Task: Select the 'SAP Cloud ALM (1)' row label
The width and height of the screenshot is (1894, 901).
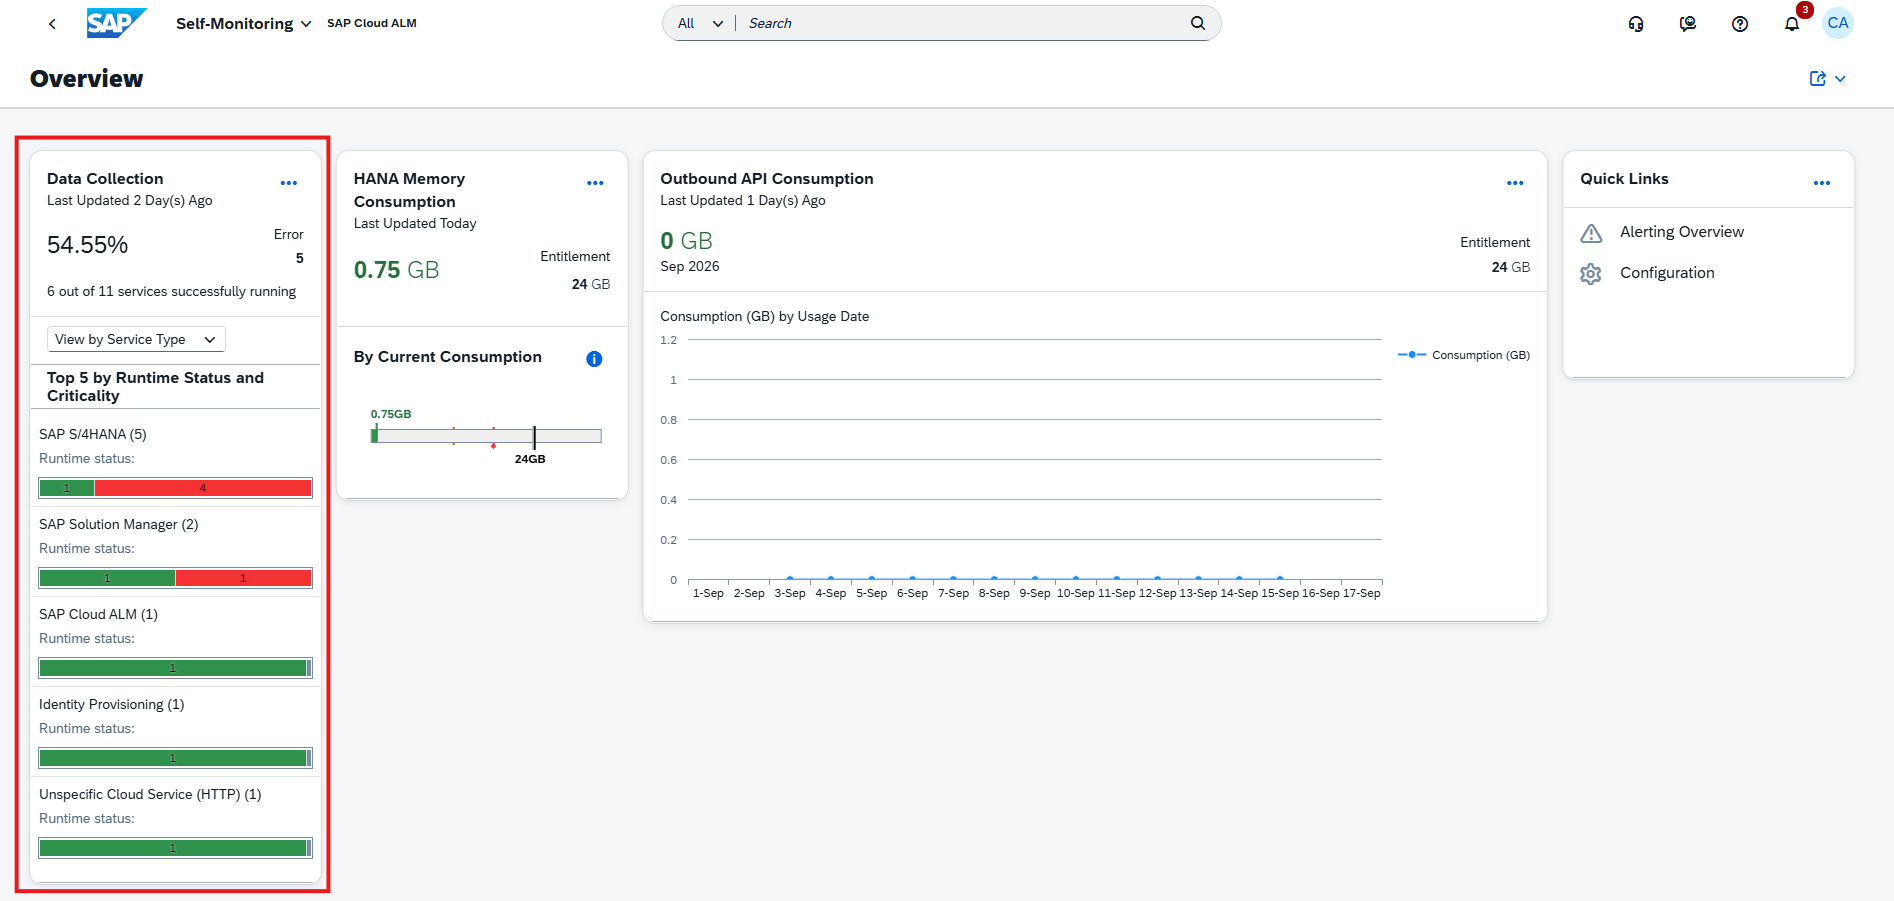Action: (x=98, y=614)
